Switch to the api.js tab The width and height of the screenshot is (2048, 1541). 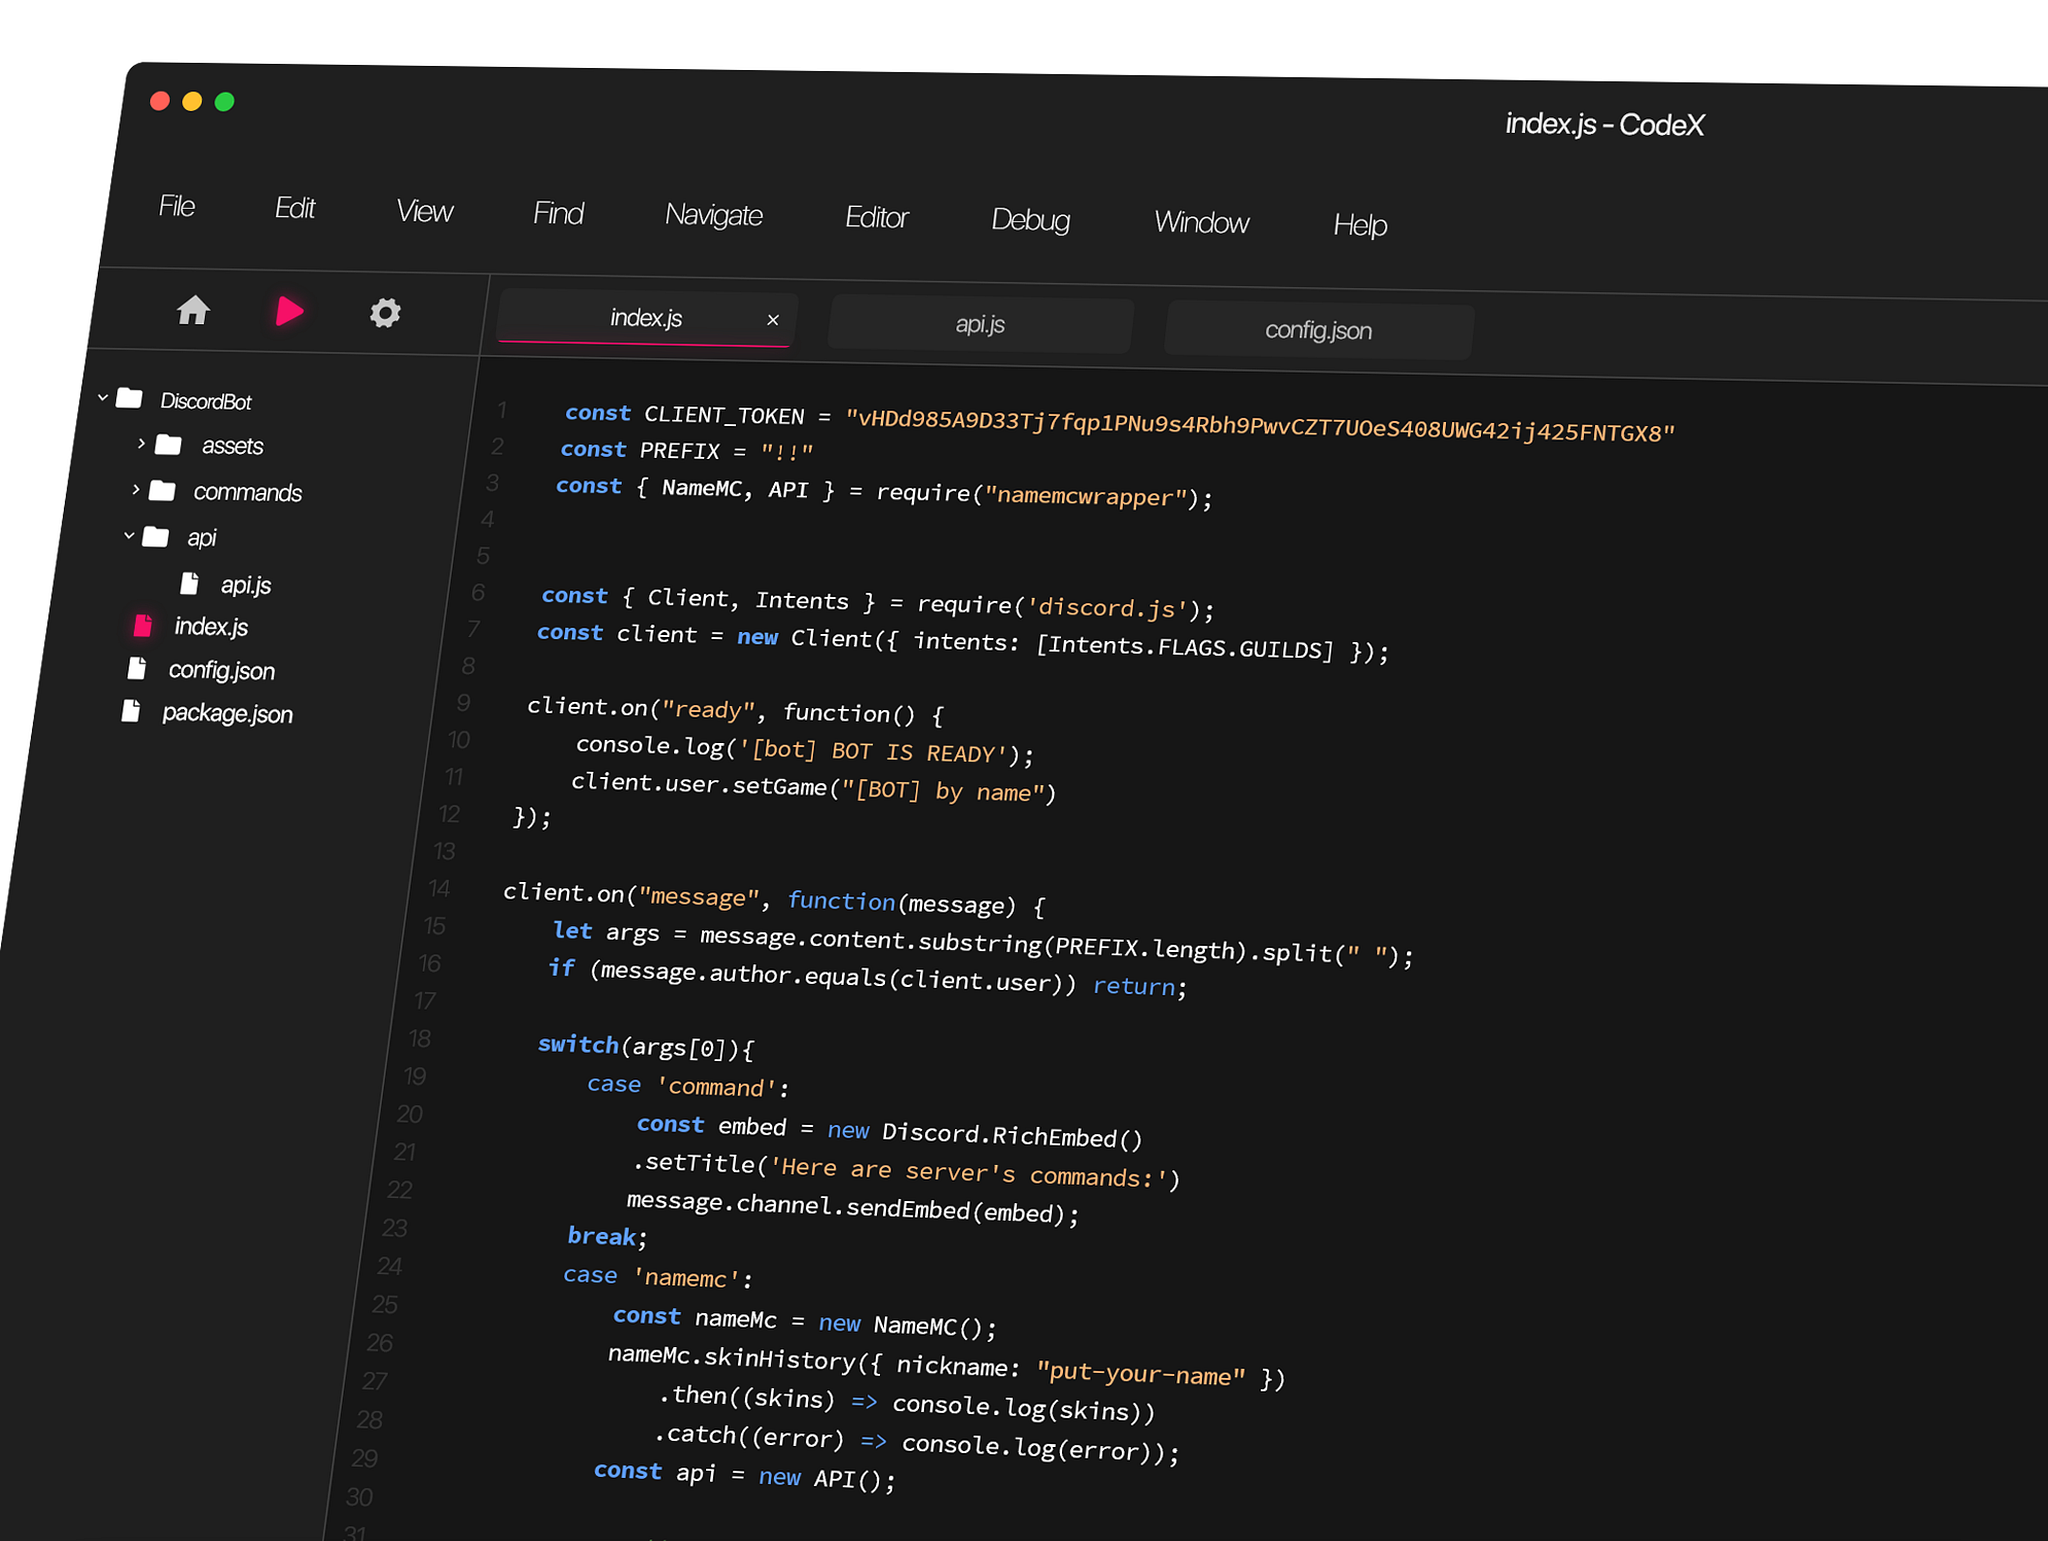coord(979,324)
